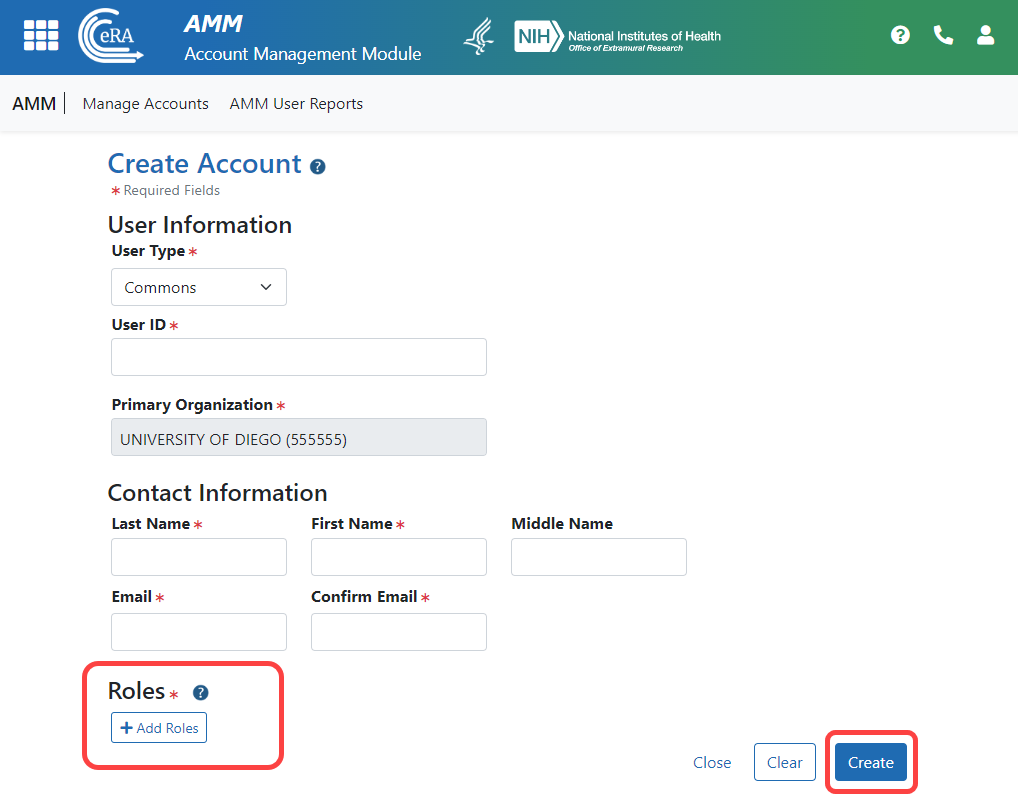Click the Add Roles button
The height and width of the screenshot is (794, 1018).
tap(158, 727)
